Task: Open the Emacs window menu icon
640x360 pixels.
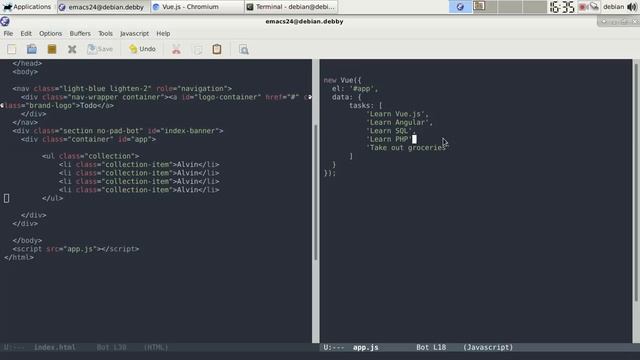Action: [x=5, y=21]
